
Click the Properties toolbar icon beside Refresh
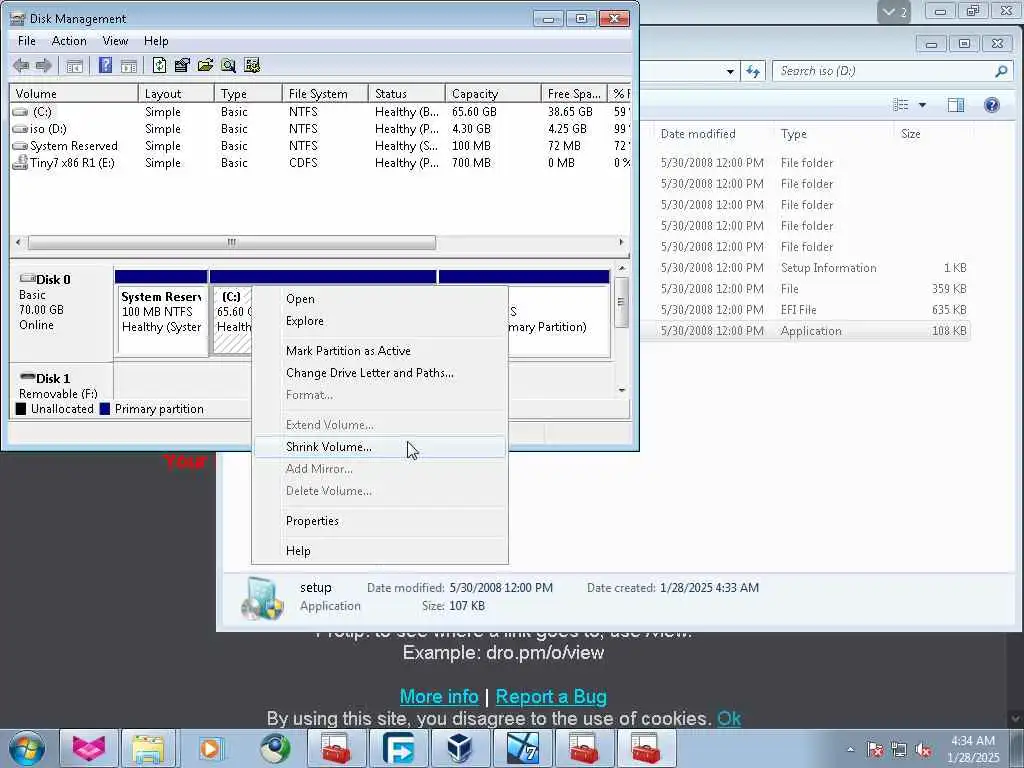(182, 65)
